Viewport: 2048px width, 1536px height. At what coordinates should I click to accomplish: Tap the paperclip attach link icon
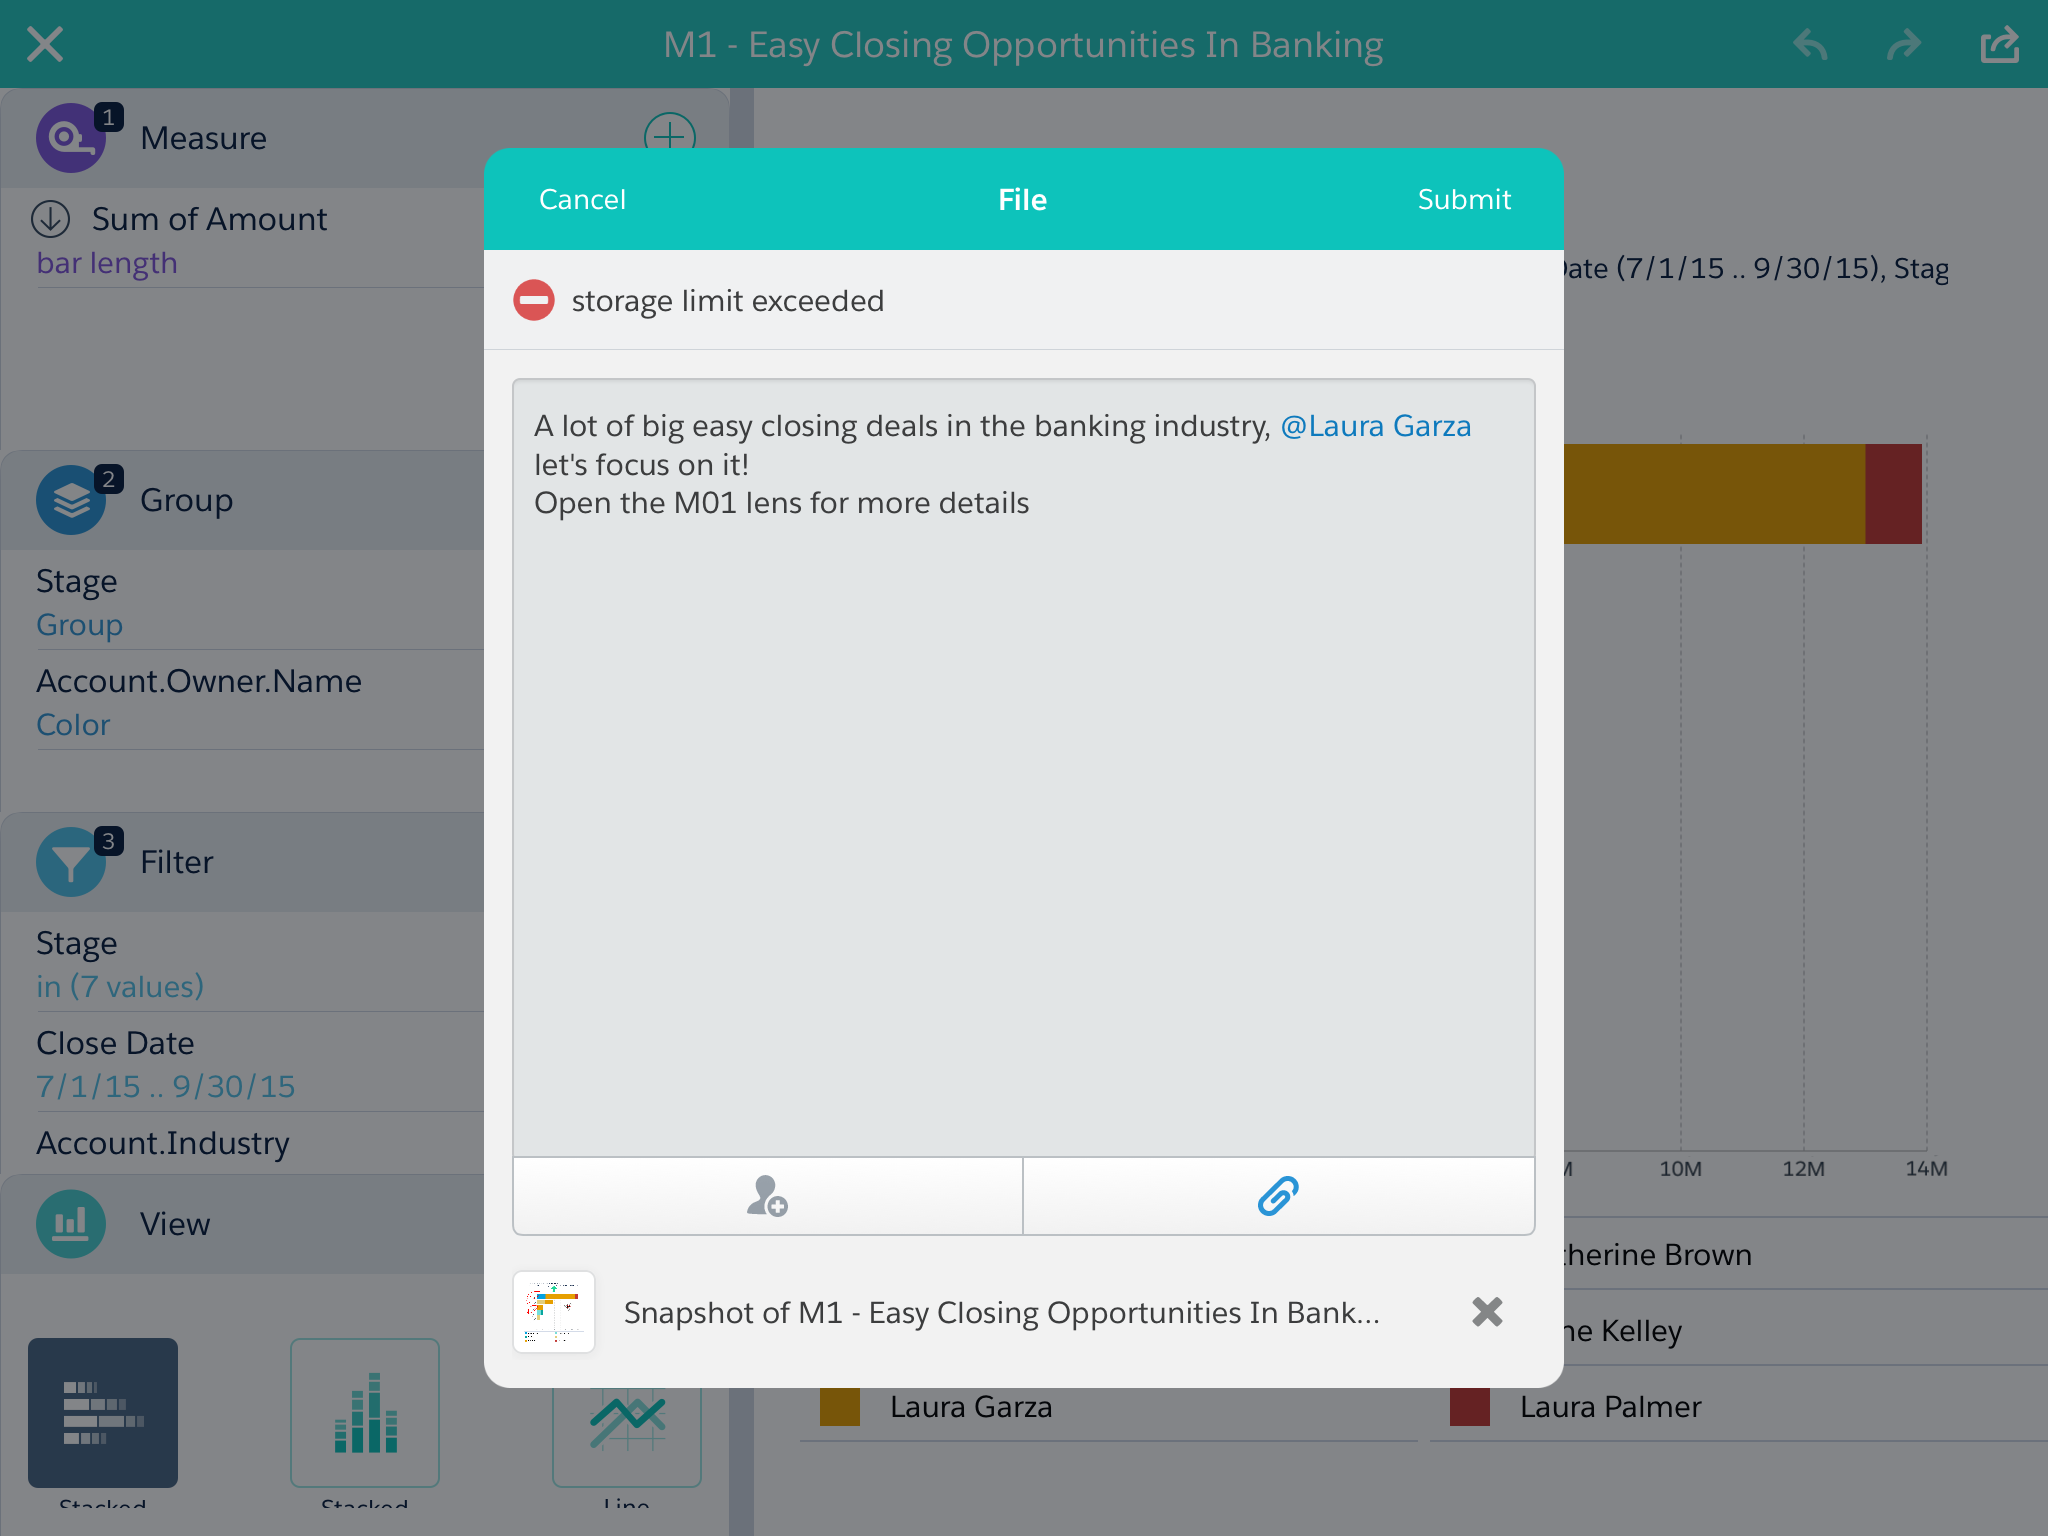point(1278,1196)
